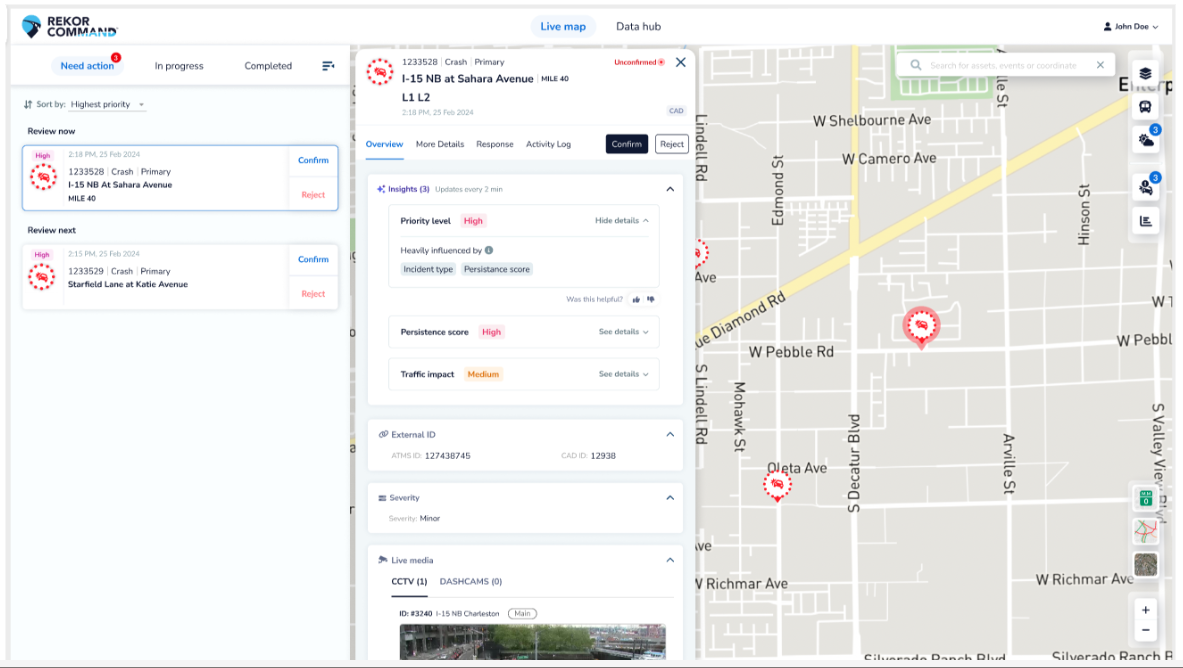Click the Main label on camera #3240
This screenshot has height=668, width=1183.
(522, 614)
